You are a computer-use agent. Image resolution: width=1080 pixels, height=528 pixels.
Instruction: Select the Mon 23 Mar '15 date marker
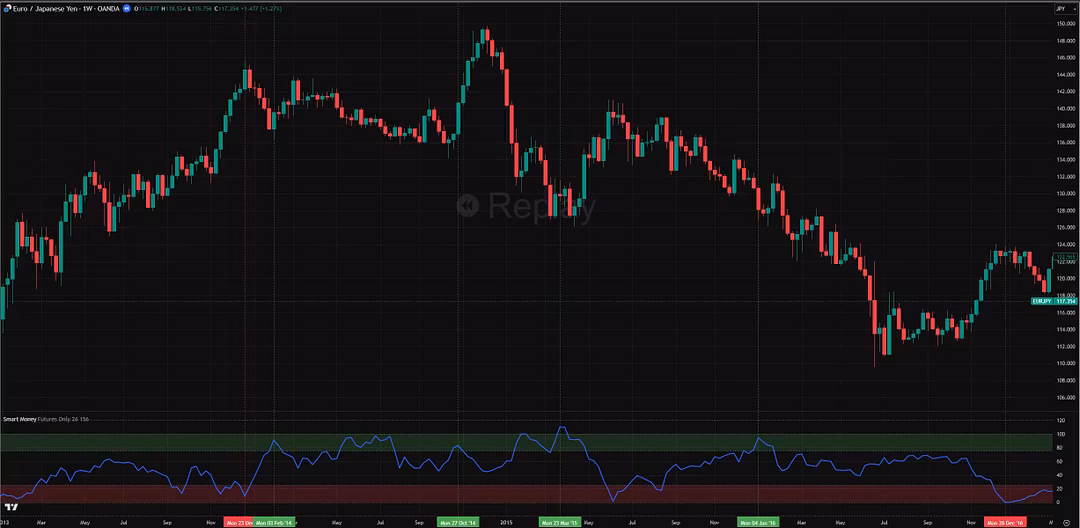click(x=560, y=522)
